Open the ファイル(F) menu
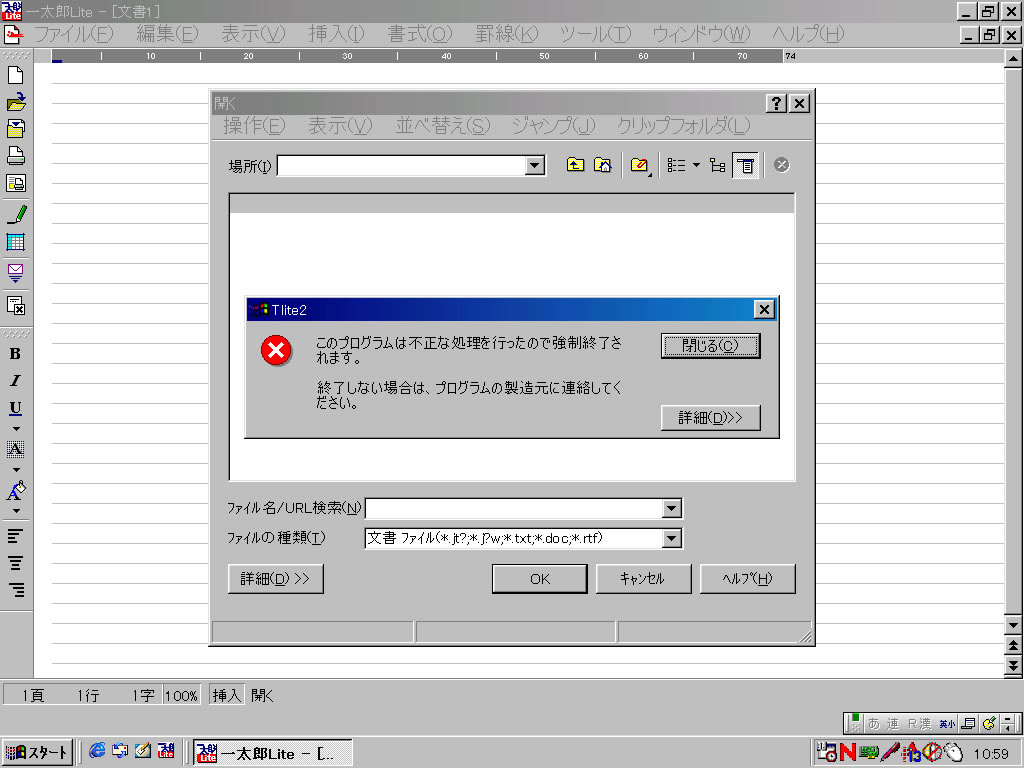 coord(73,34)
